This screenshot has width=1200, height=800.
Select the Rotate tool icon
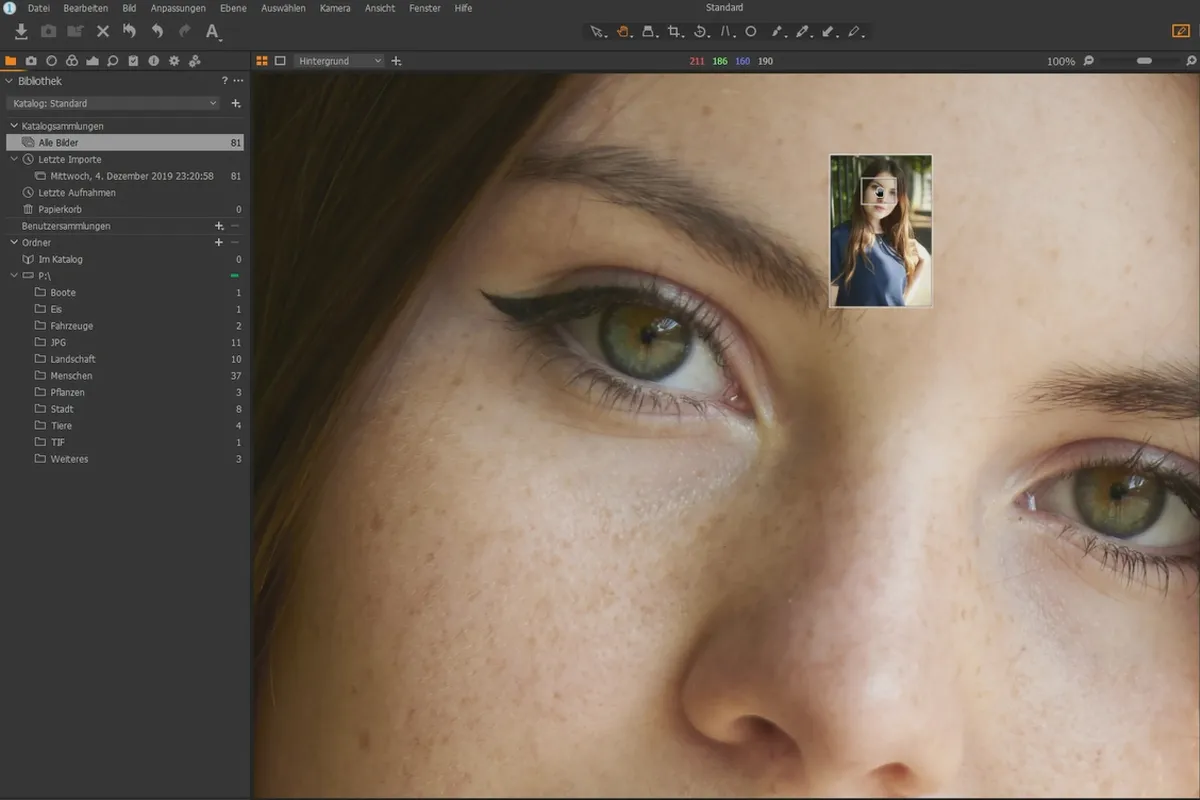tap(701, 32)
